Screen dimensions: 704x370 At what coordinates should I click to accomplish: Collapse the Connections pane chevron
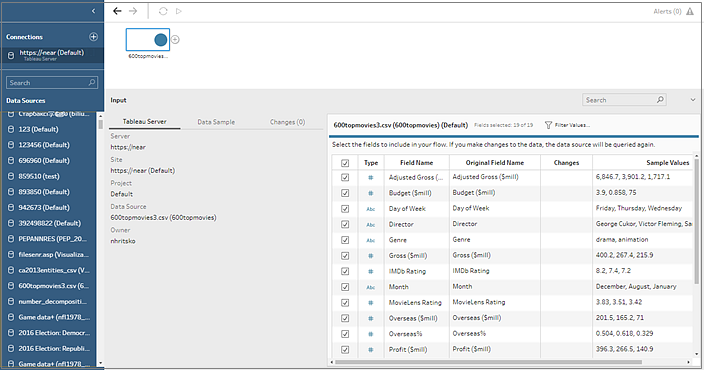click(x=93, y=11)
